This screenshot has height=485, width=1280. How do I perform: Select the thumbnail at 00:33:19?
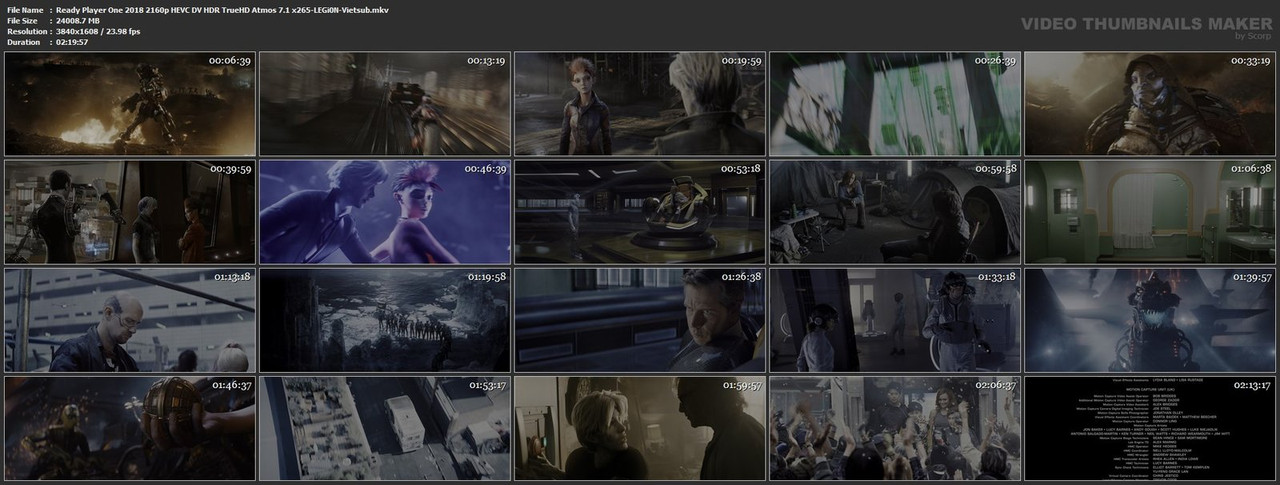[1150, 103]
